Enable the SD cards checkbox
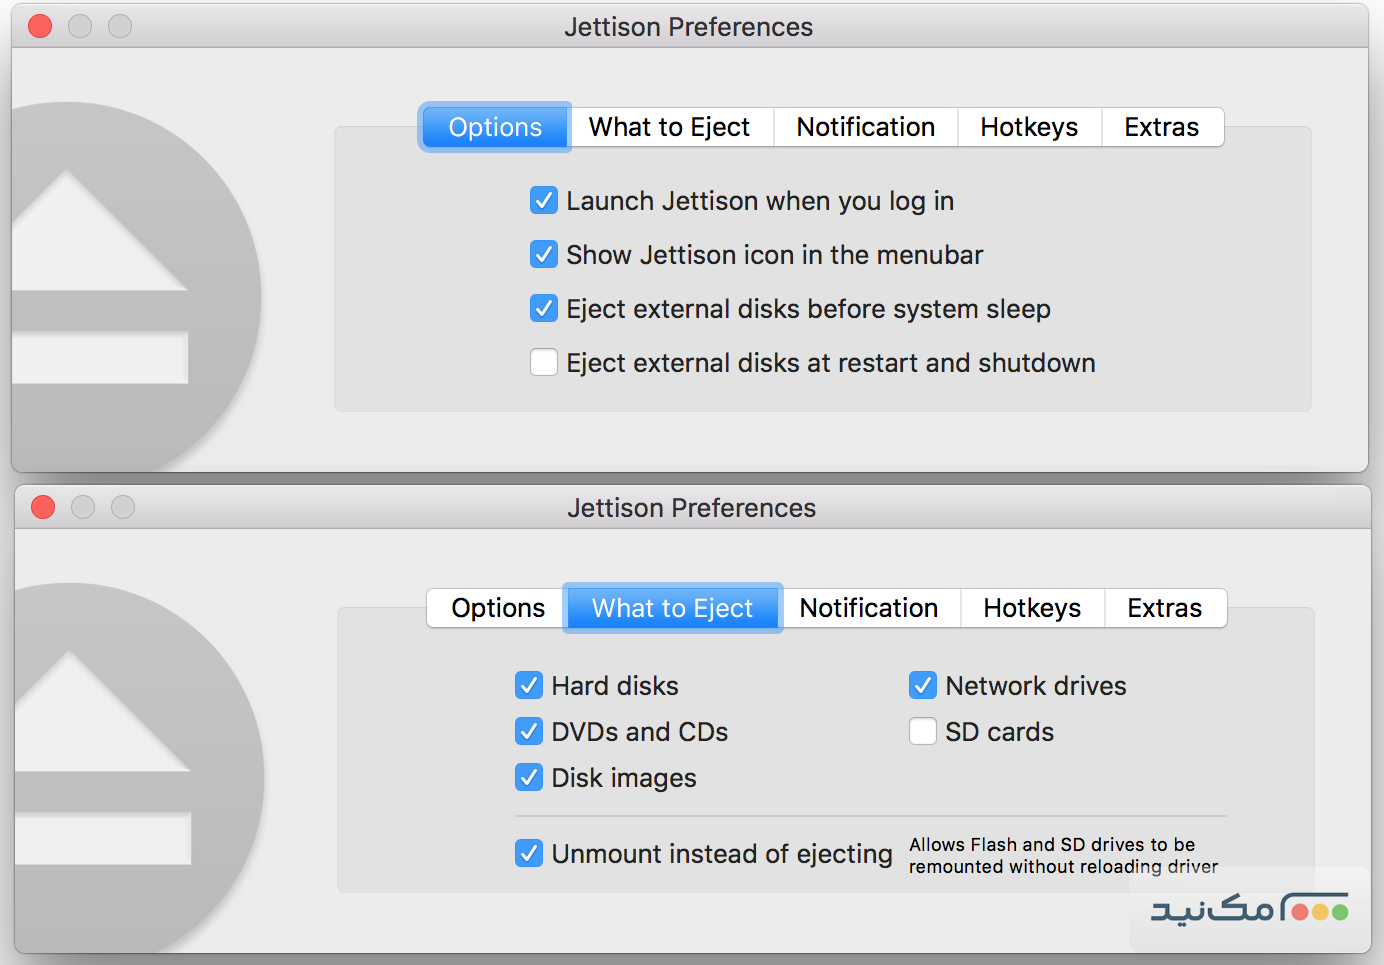 click(923, 732)
